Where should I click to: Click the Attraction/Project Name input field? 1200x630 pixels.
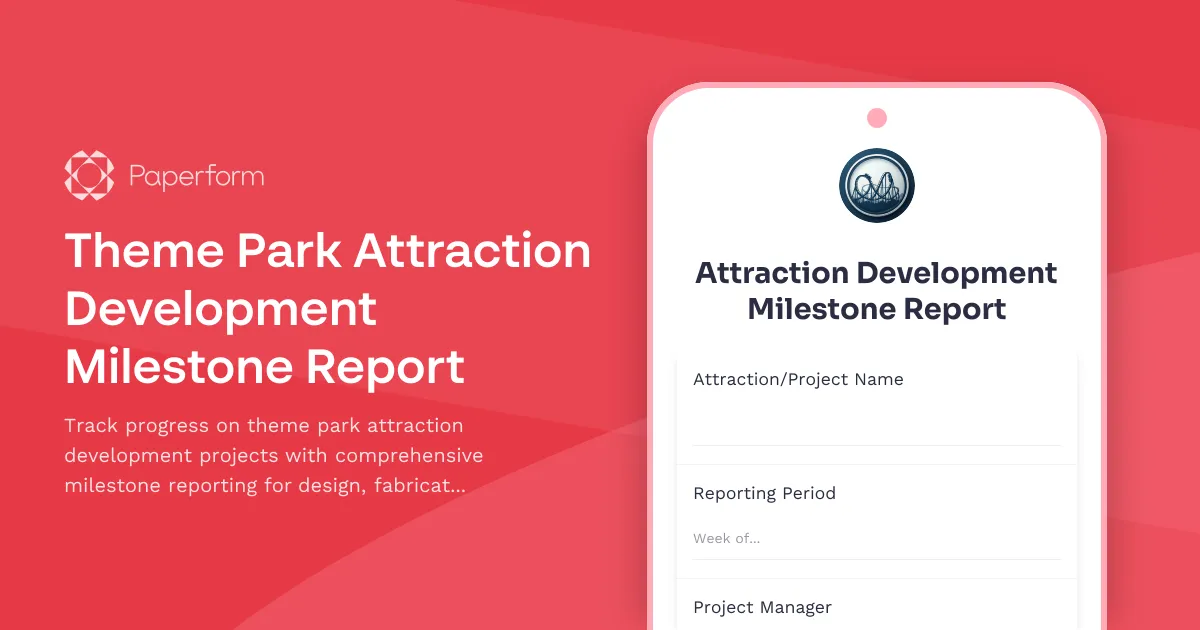tap(876, 420)
